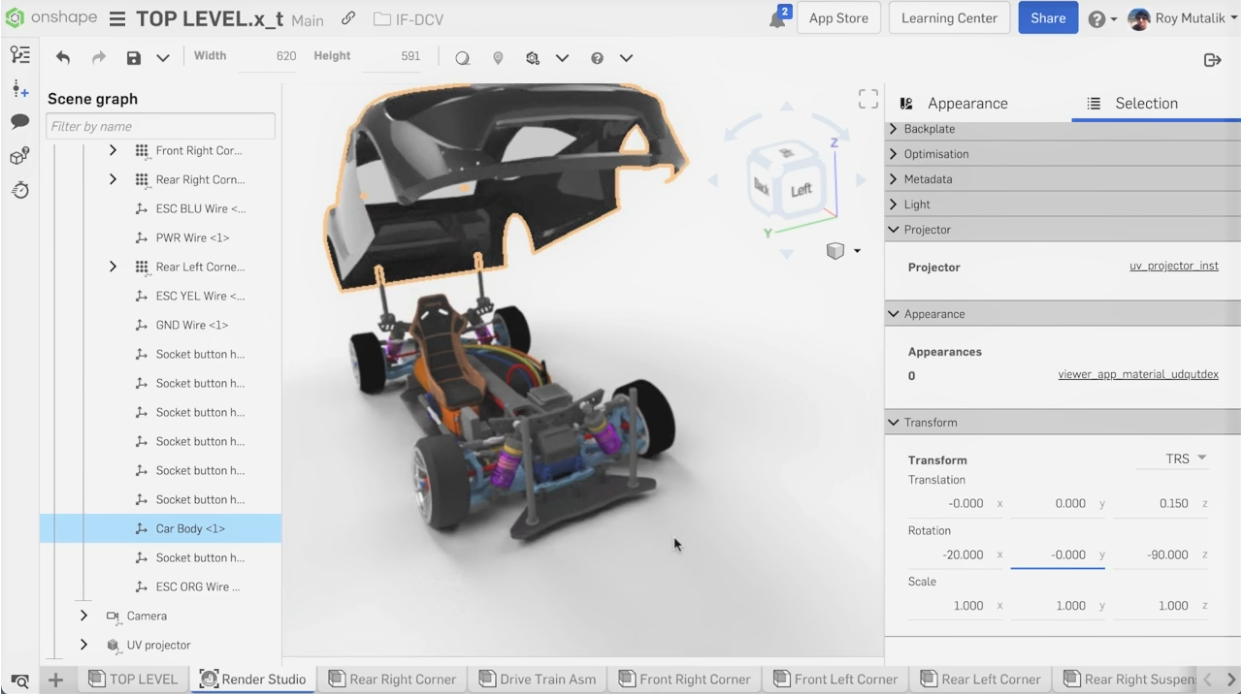Open the viewer_app_material_udqutdex link
The width and height of the screenshot is (1241, 694).
[x=1138, y=375]
